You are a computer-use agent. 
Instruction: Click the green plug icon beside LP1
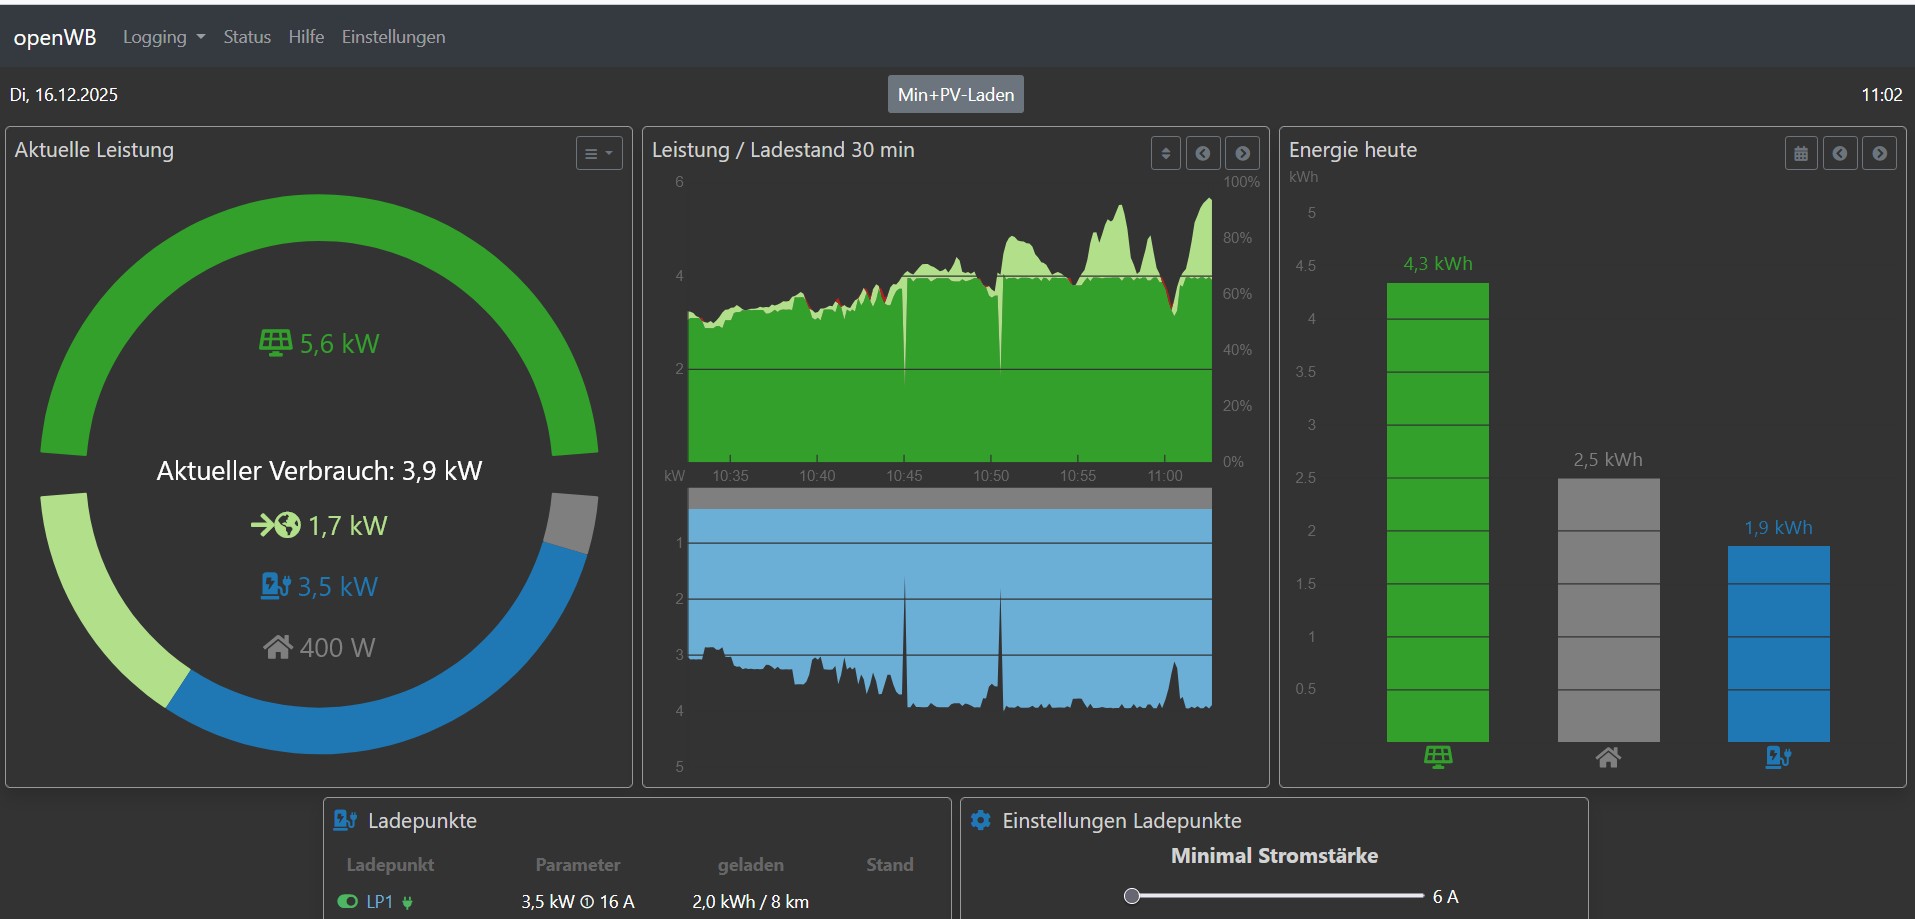click(x=408, y=902)
